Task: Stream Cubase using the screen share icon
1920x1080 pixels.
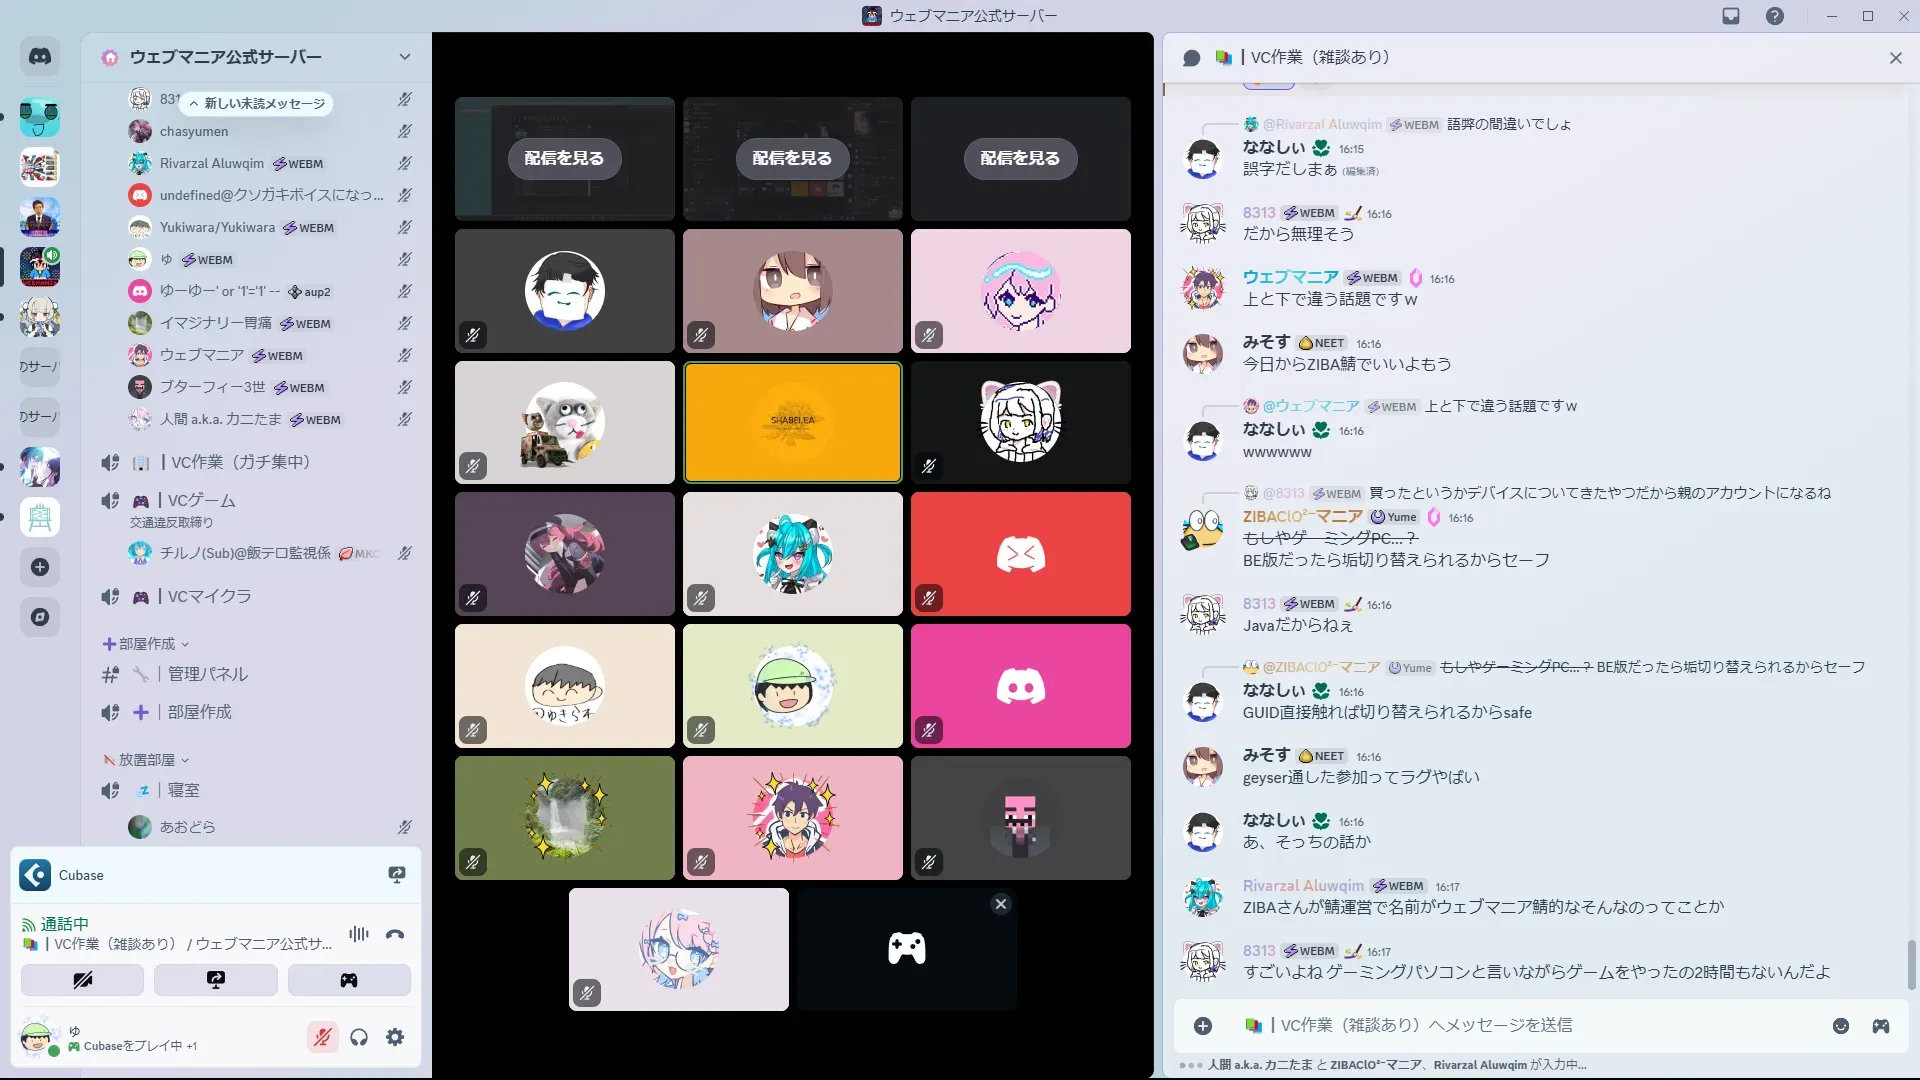Action: [397, 875]
